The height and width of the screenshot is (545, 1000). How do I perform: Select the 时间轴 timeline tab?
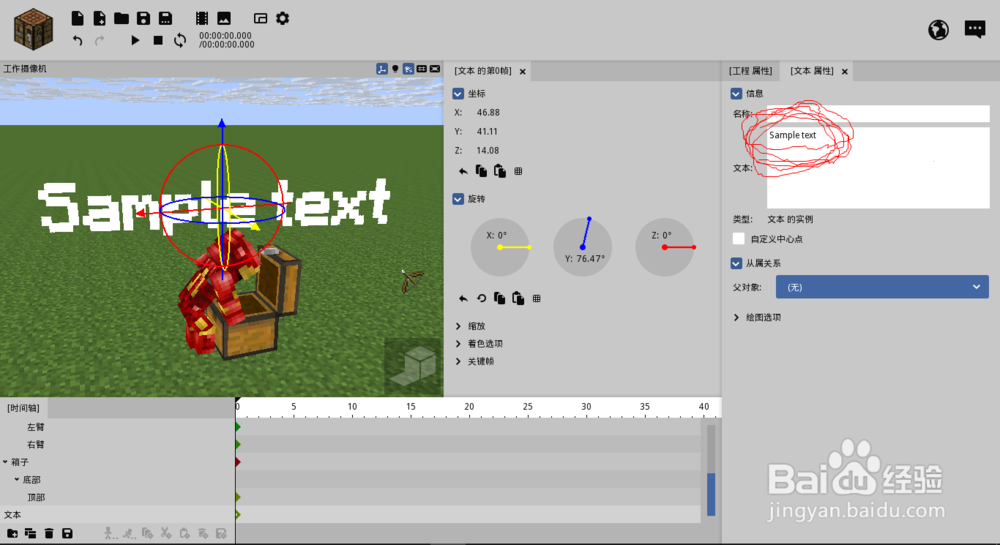[23, 408]
